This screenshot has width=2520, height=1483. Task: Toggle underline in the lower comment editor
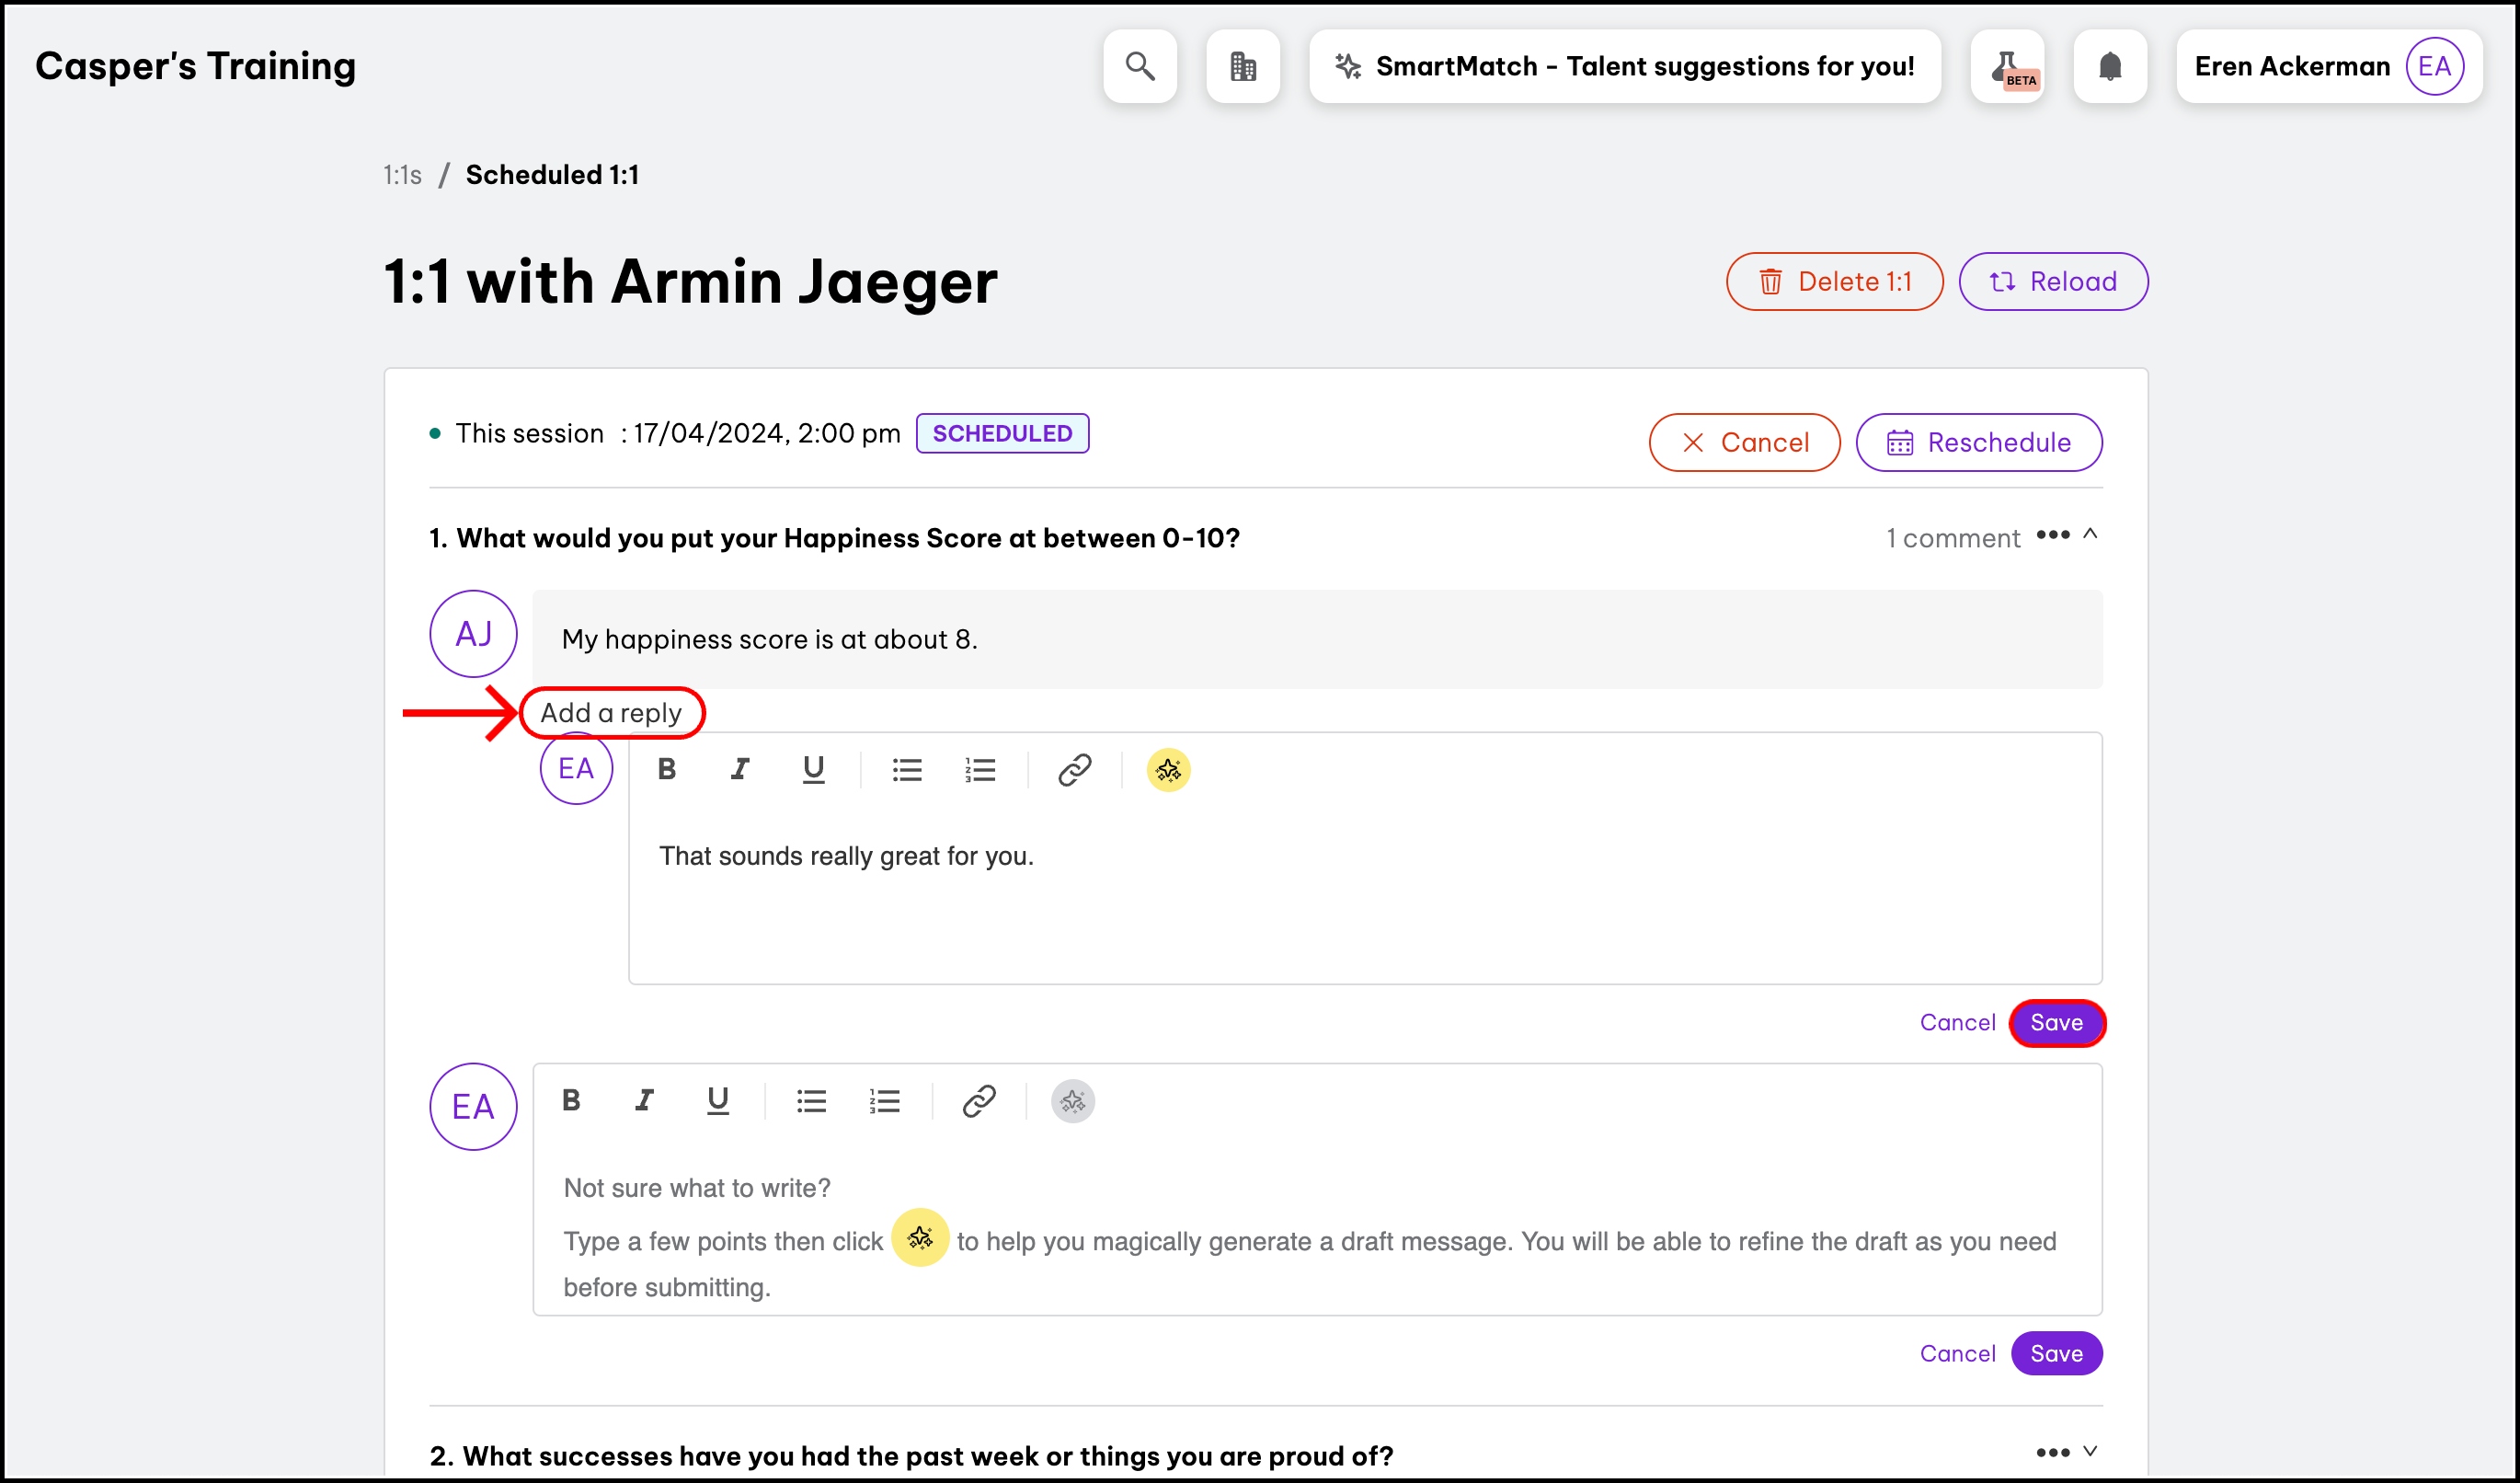[x=717, y=1100]
